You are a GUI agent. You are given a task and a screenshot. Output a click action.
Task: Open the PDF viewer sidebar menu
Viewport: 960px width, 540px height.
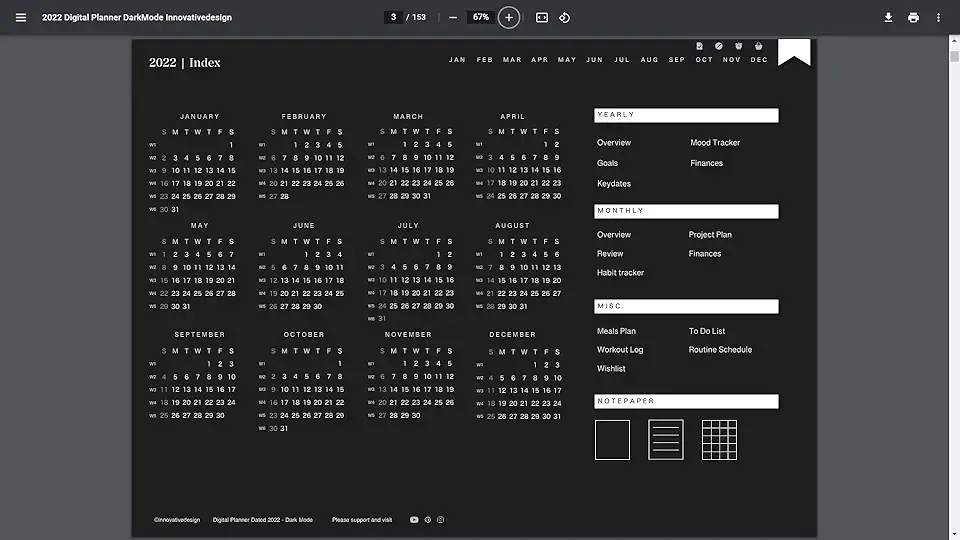[21, 17]
